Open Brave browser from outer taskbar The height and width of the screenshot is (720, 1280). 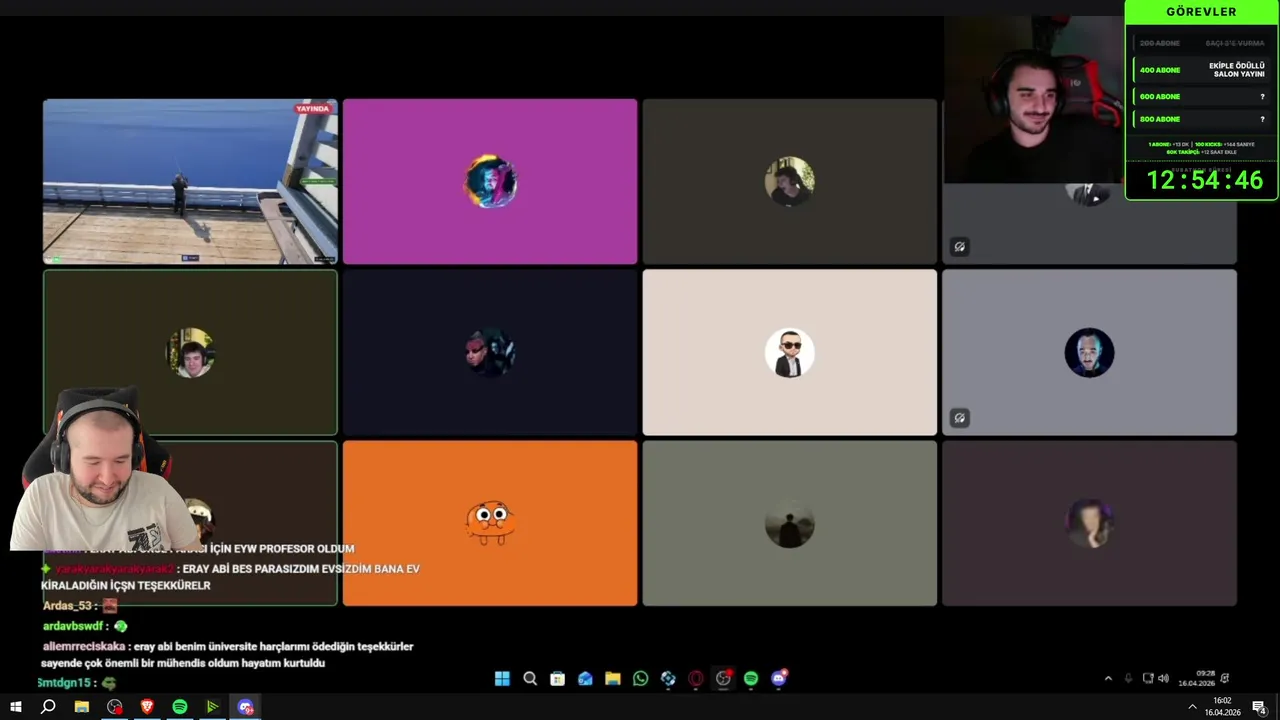coord(147,707)
